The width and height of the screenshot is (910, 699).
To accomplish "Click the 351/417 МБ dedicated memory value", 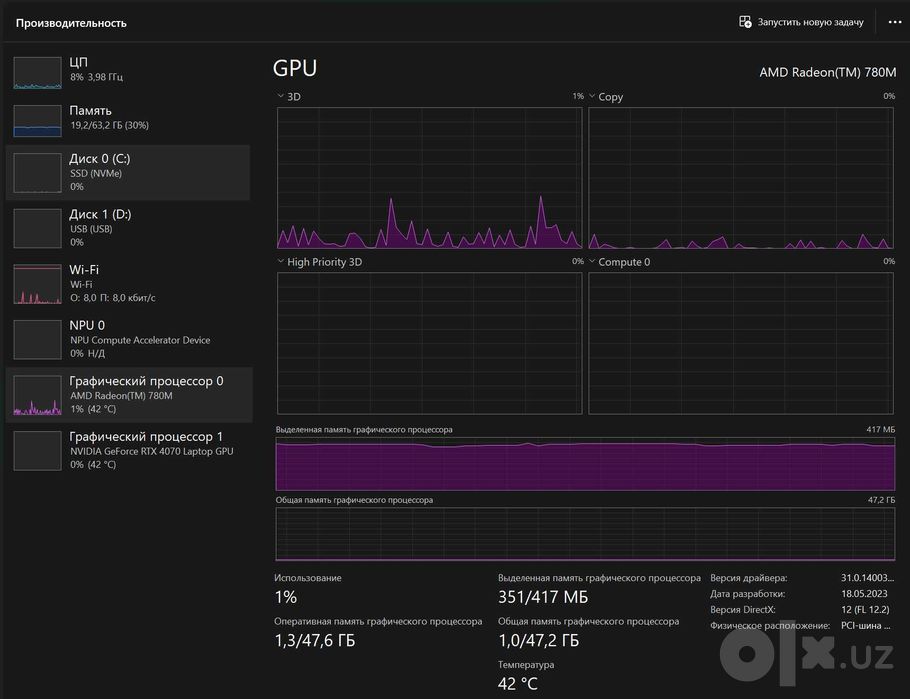I will 543,597.
